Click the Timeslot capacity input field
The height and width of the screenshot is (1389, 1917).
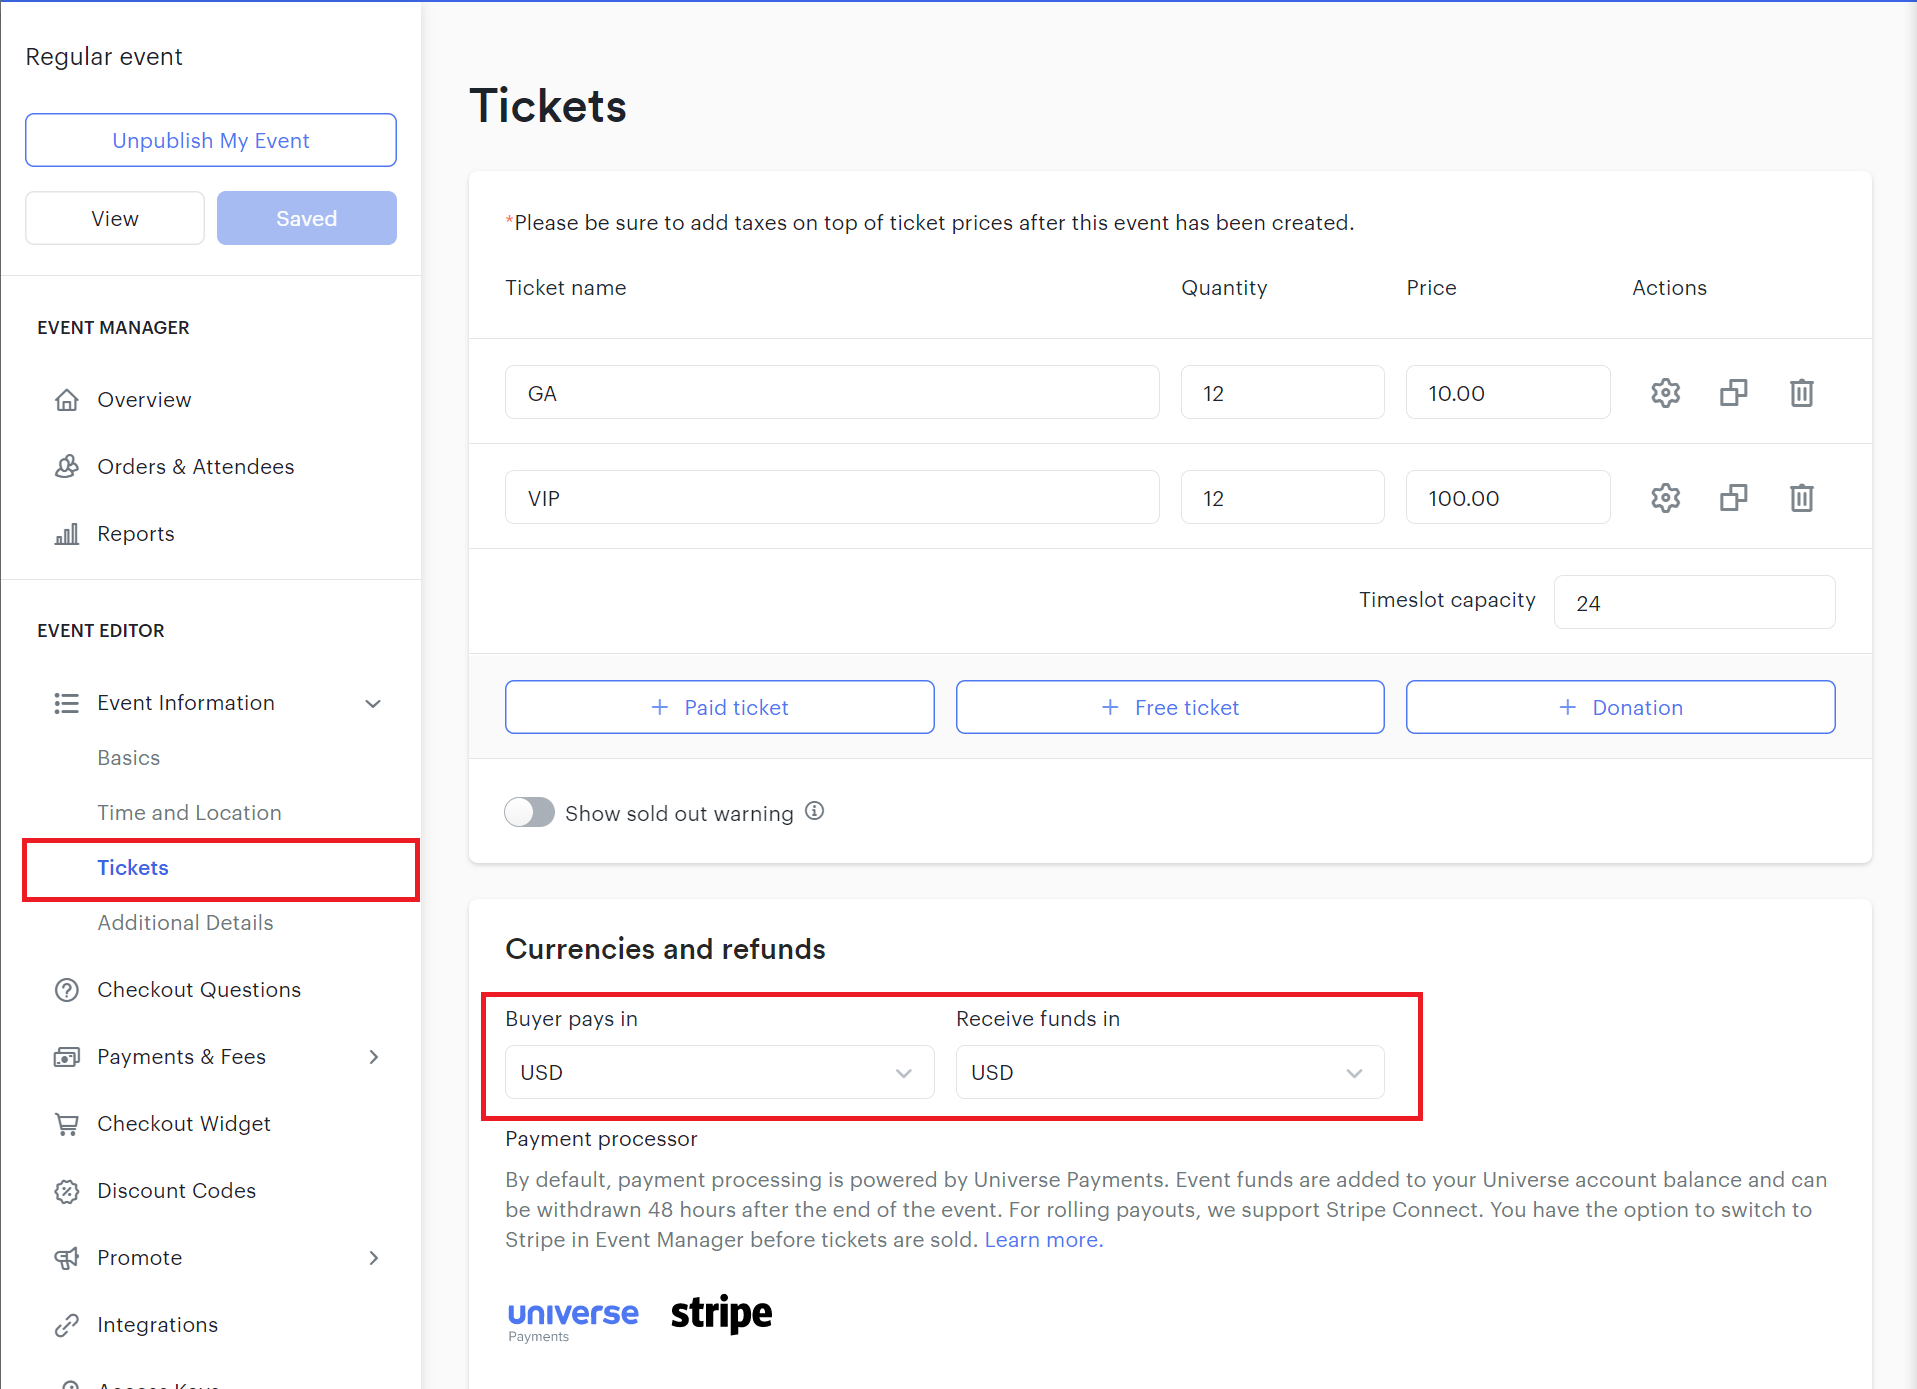click(x=1693, y=603)
